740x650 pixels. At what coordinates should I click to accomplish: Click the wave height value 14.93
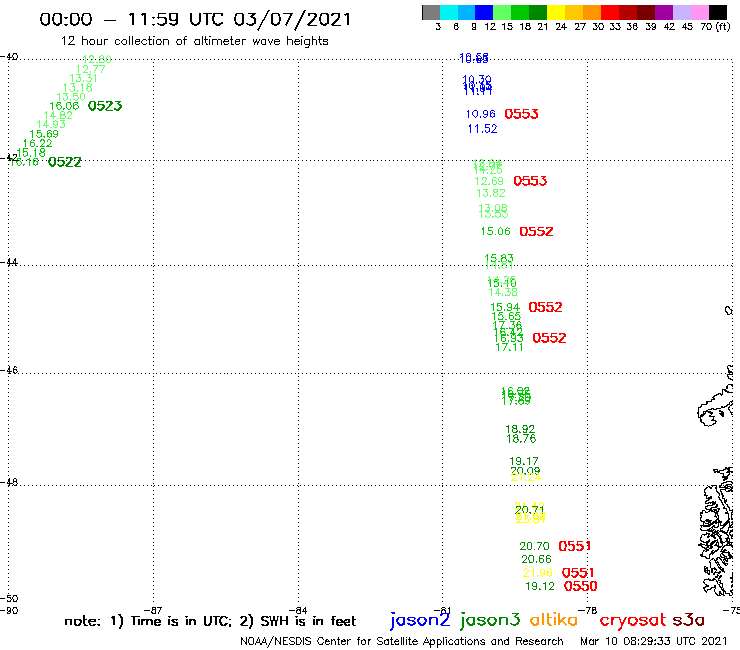51,125
